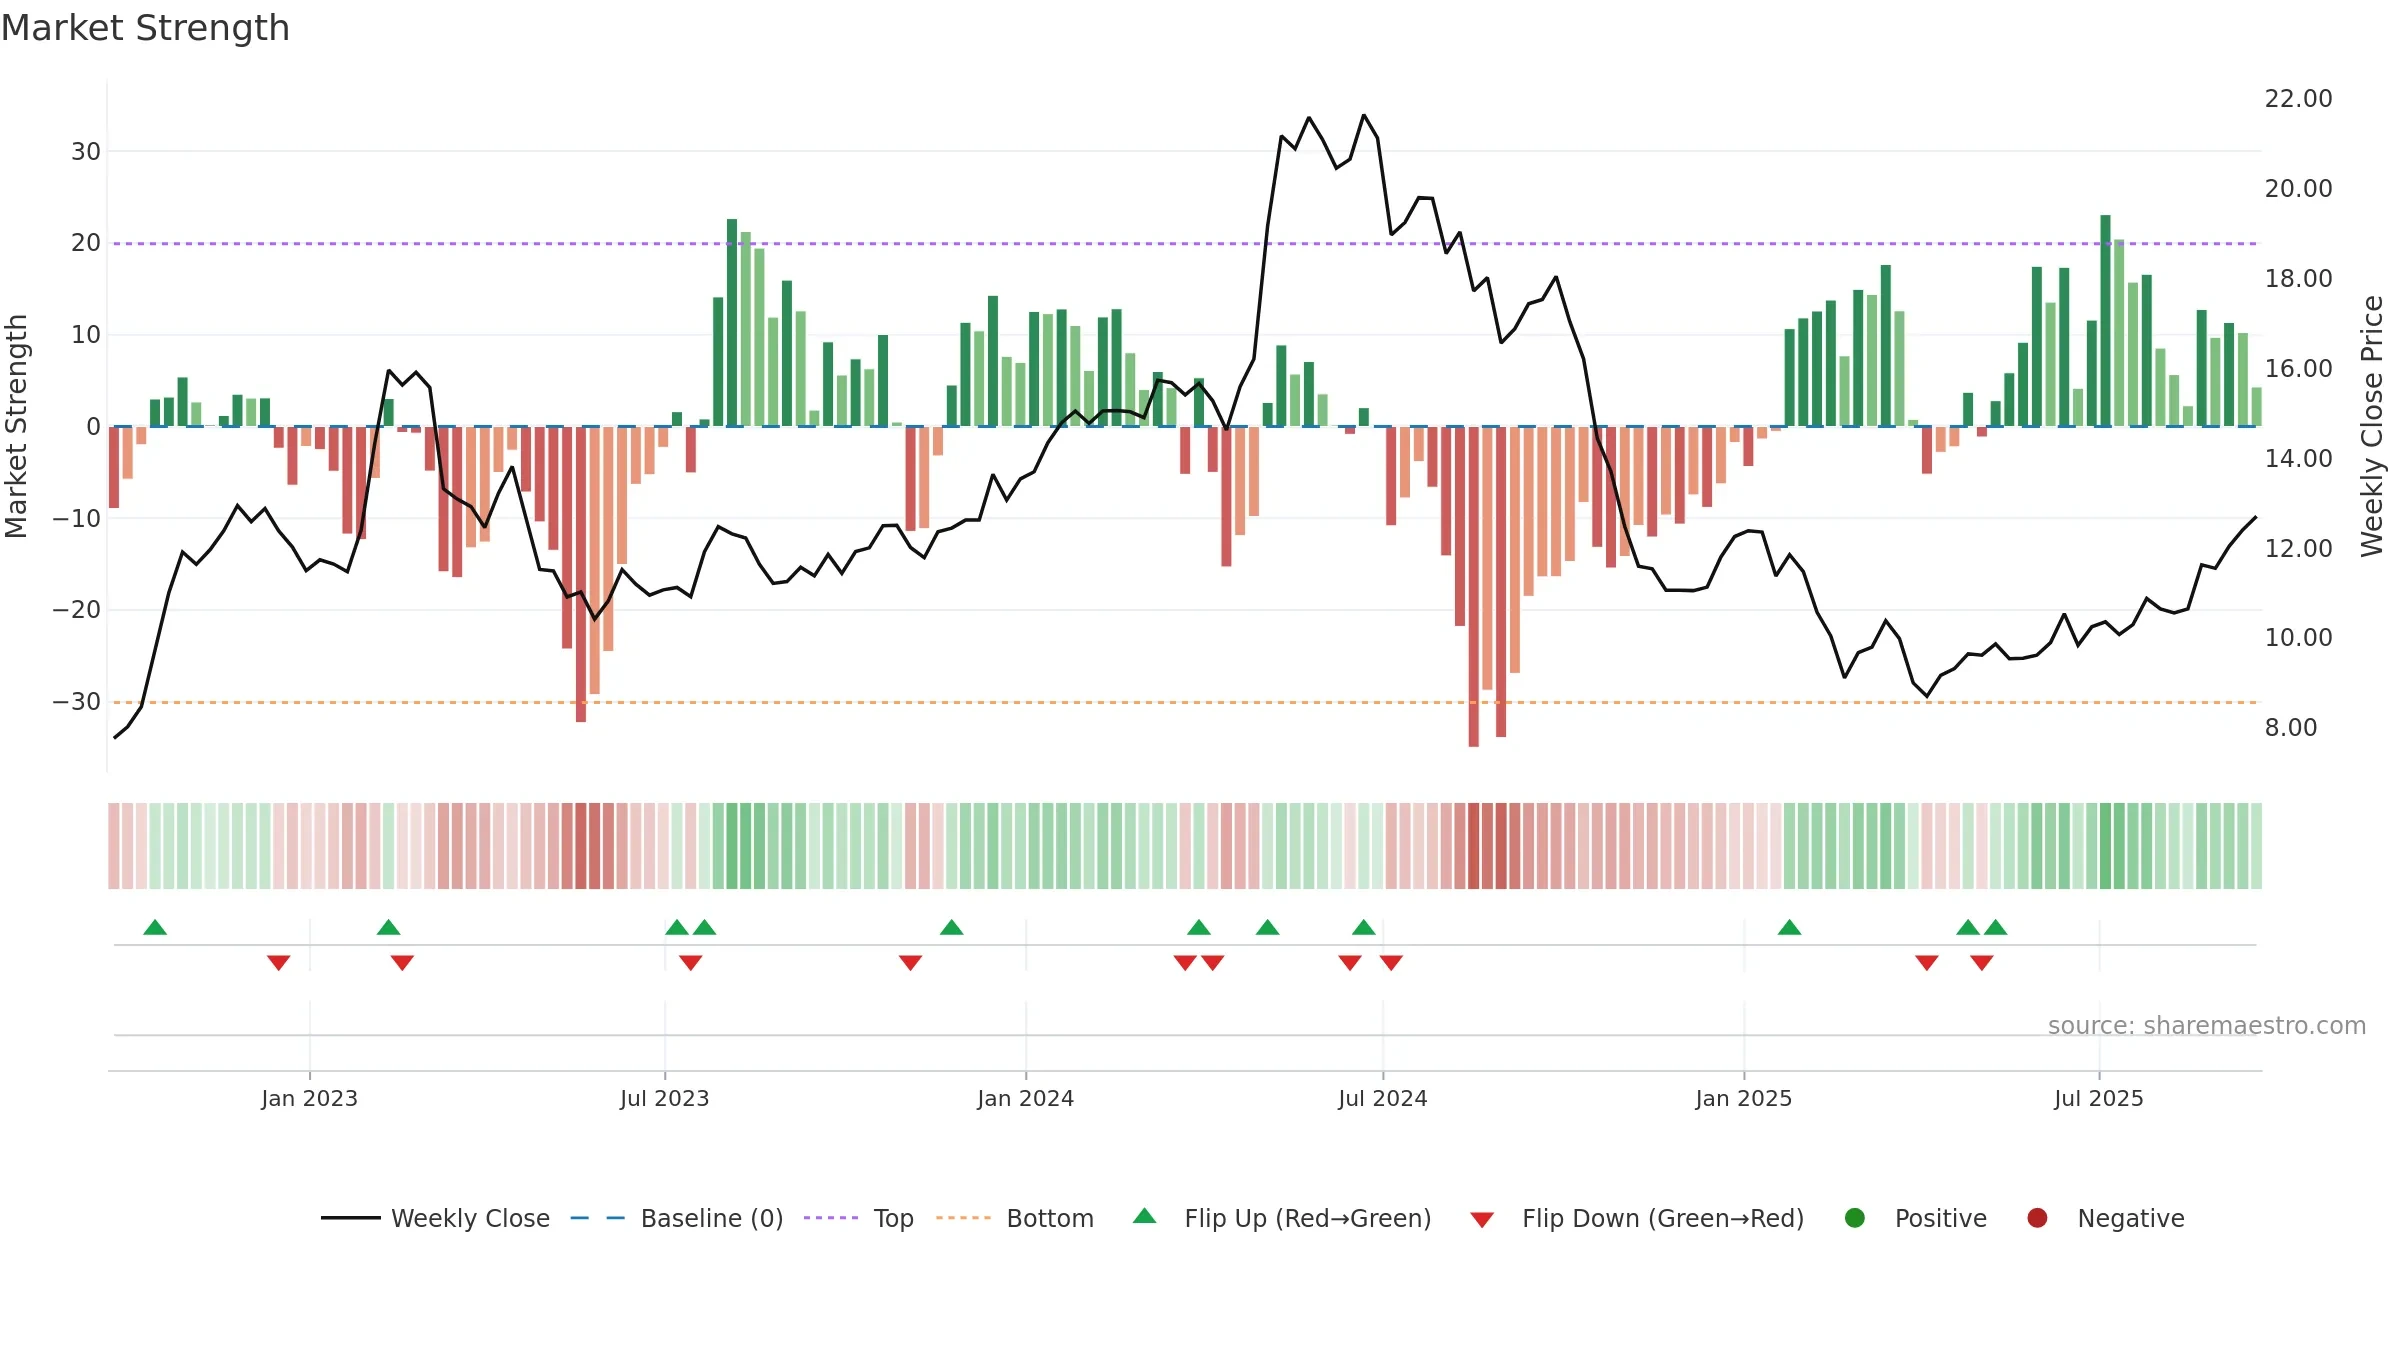
Task: Click the Jan 2023 x-axis label
Action: point(309,1099)
